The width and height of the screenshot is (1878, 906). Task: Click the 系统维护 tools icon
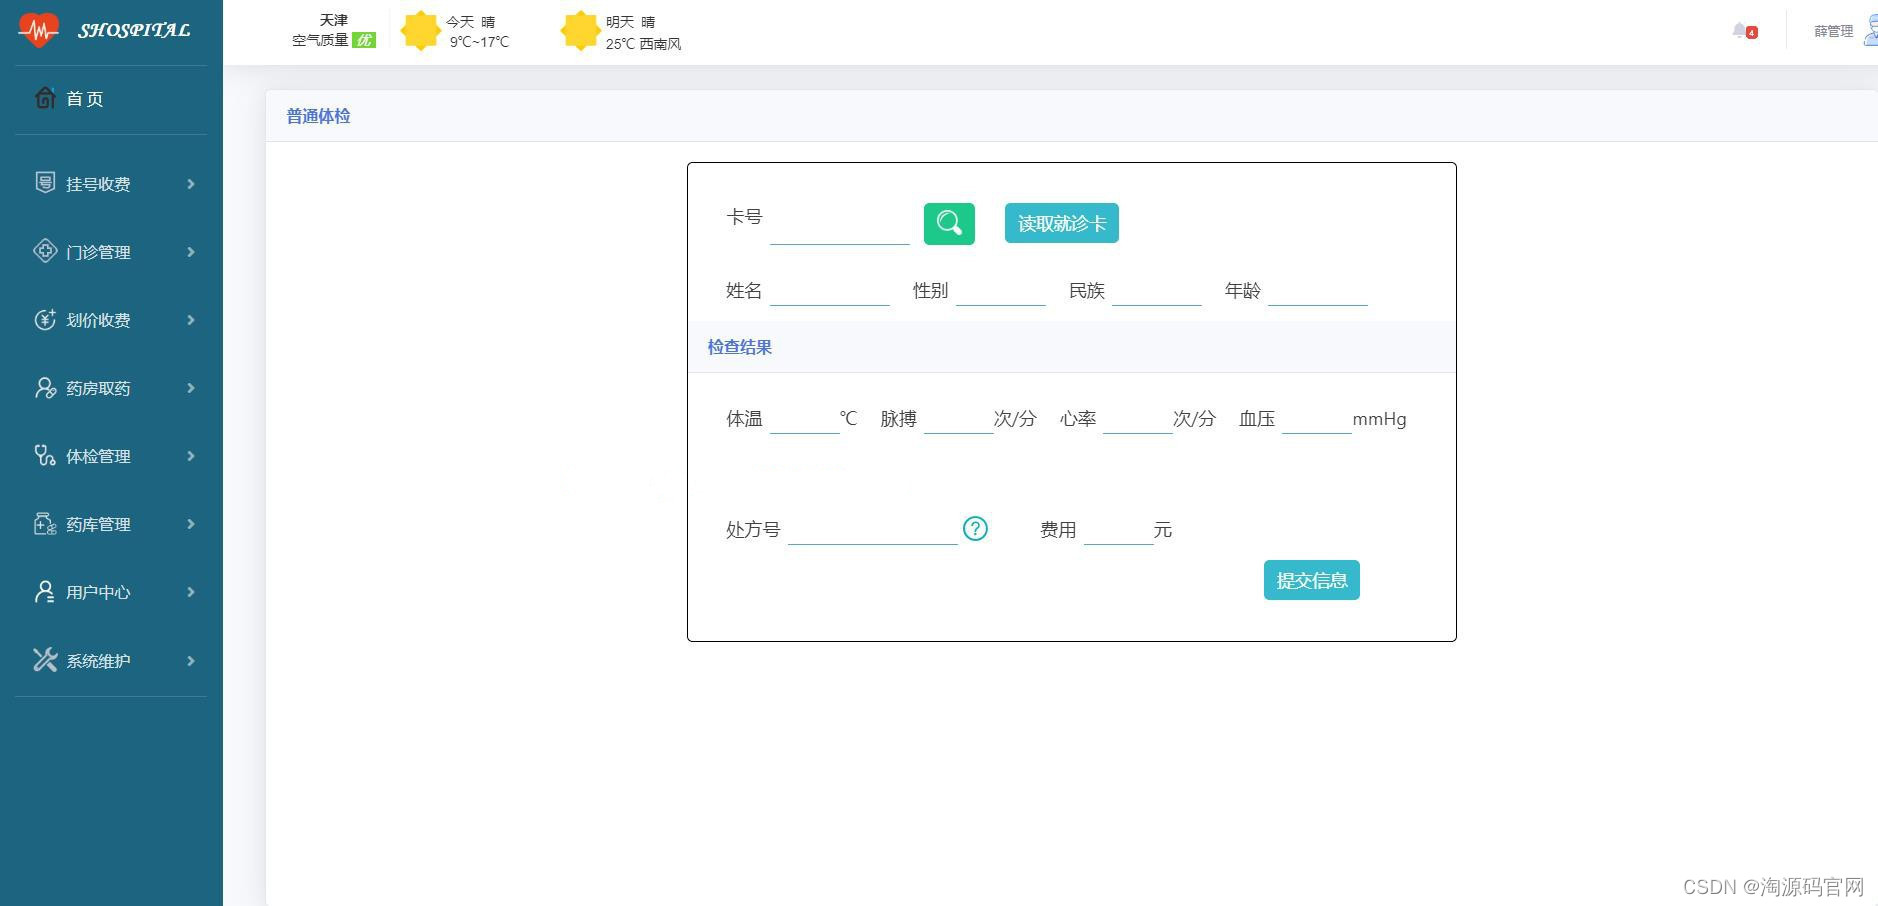pyautogui.click(x=45, y=659)
